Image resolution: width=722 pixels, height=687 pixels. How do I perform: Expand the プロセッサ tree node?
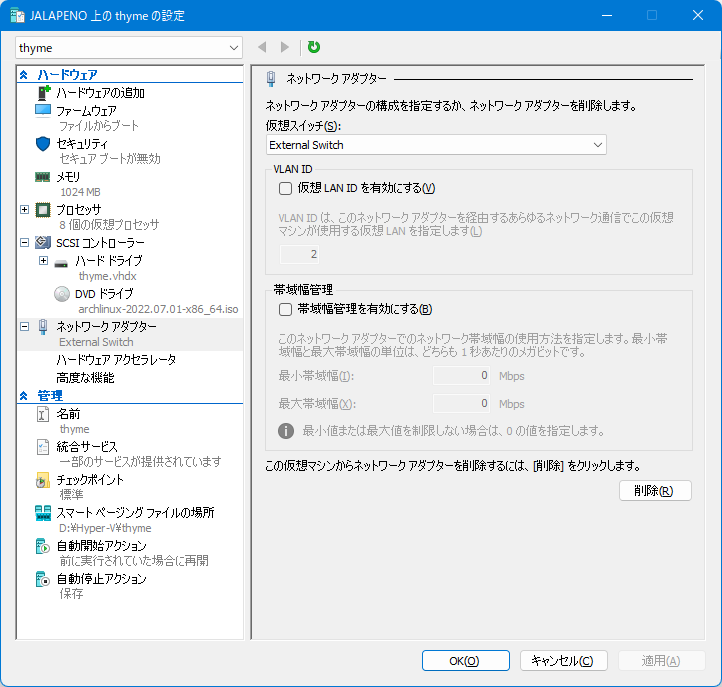(25, 210)
